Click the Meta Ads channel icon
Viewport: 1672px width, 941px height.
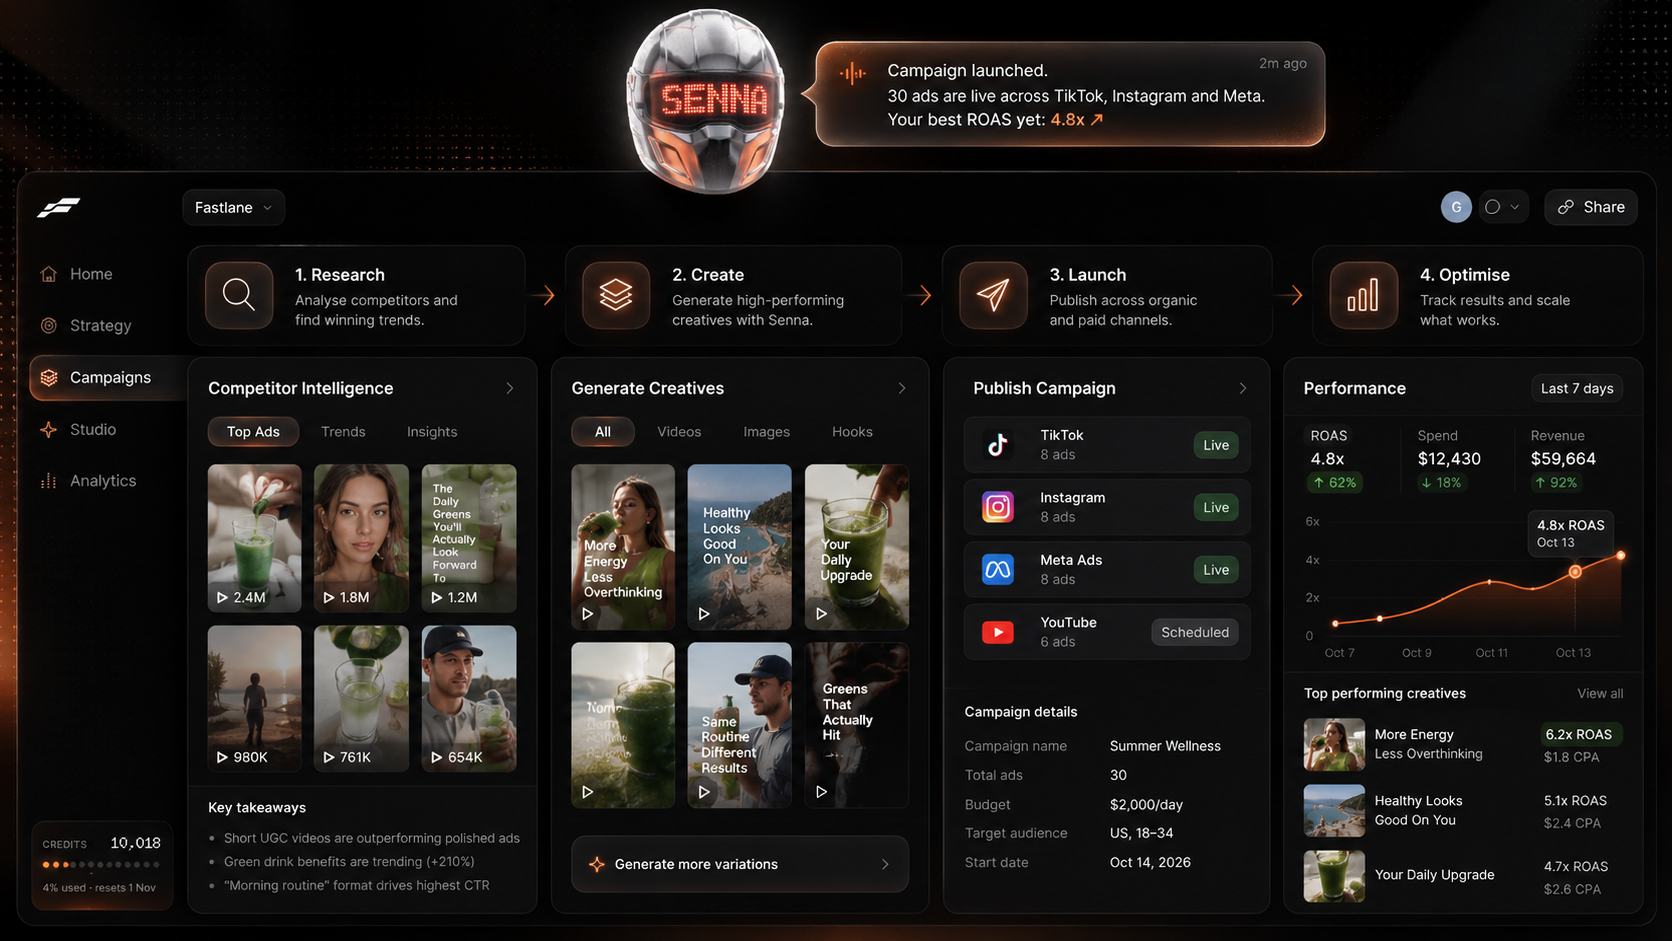[x=997, y=570]
